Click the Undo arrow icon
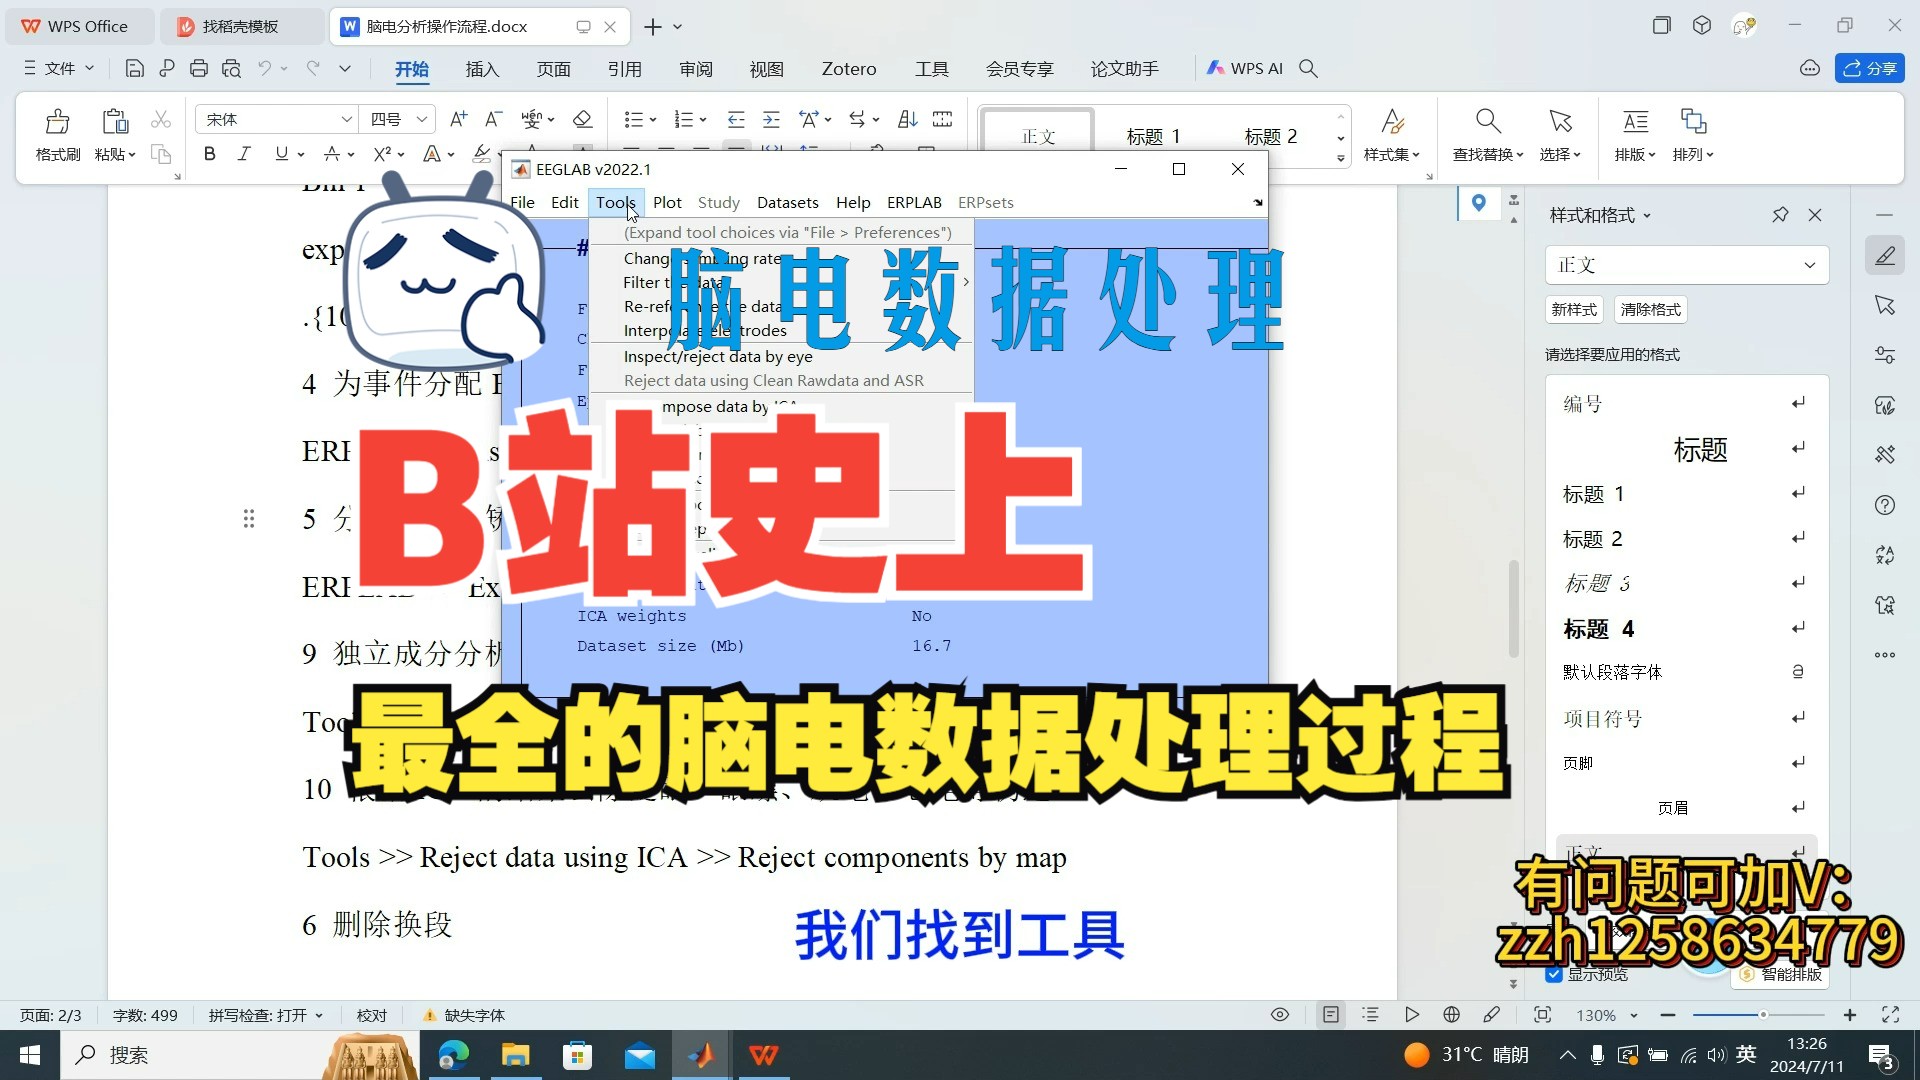1920x1080 pixels. click(x=264, y=68)
